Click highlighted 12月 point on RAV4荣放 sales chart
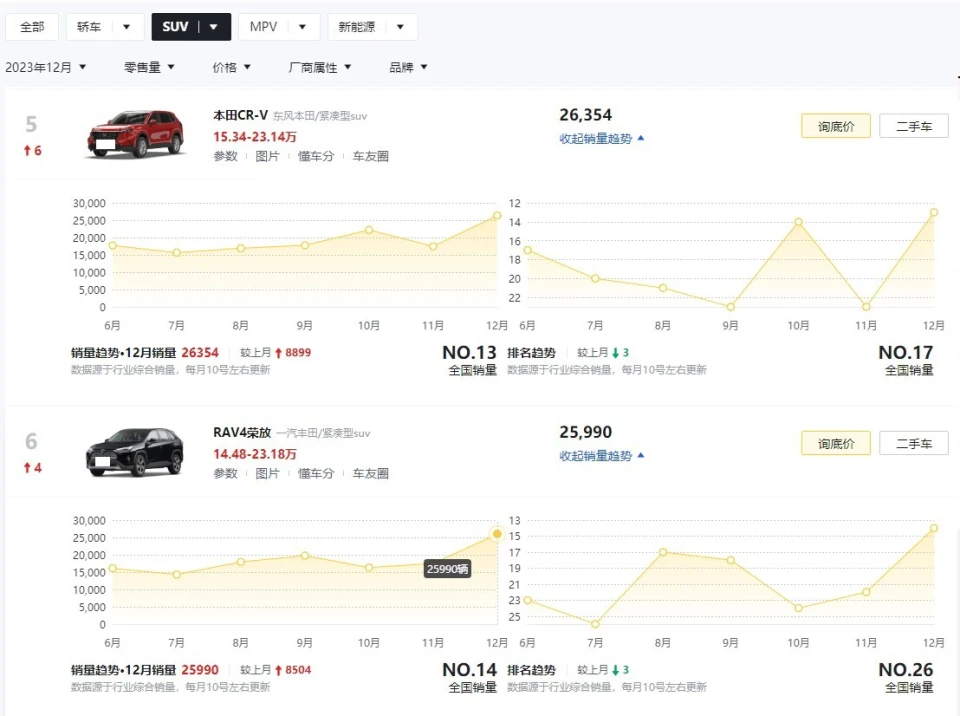 coord(497,534)
